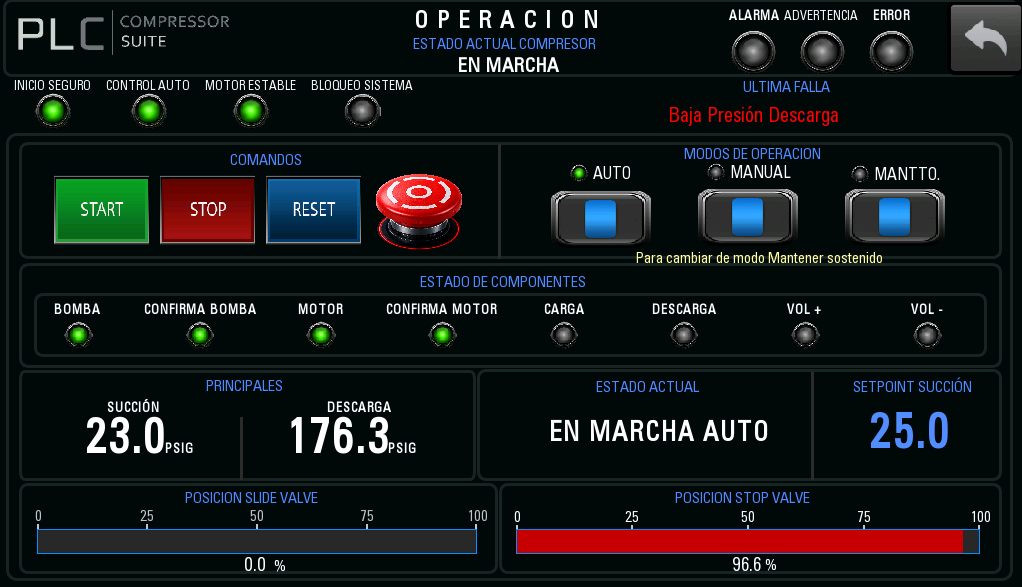
Task: Click the POSICION STOP VALVE heading
Action: pyautogui.click(x=742, y=498)
